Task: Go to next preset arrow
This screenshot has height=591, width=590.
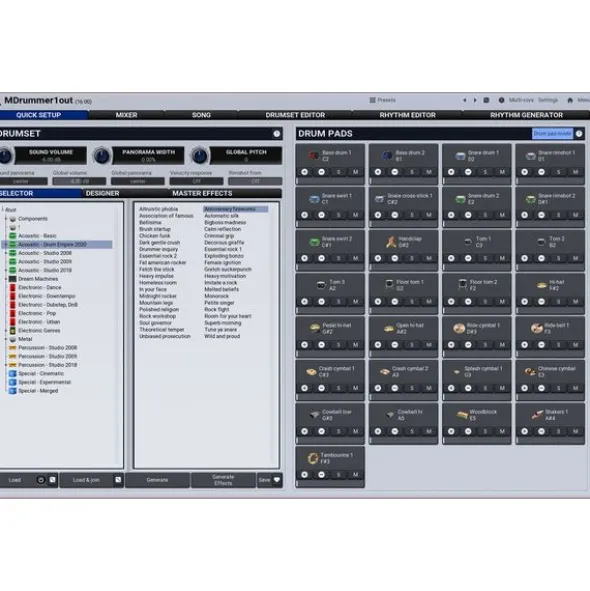Action: tap(475, 100)
